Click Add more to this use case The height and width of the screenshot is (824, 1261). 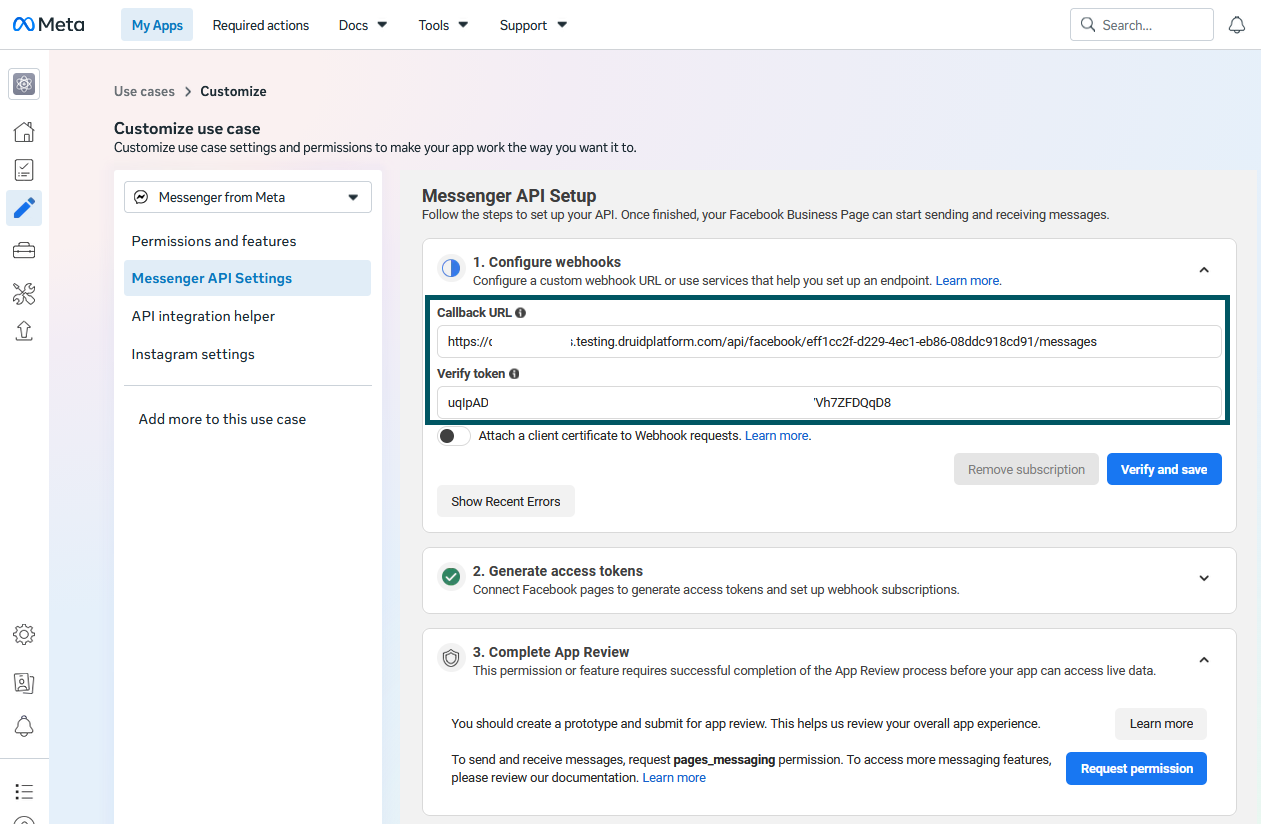222,419
